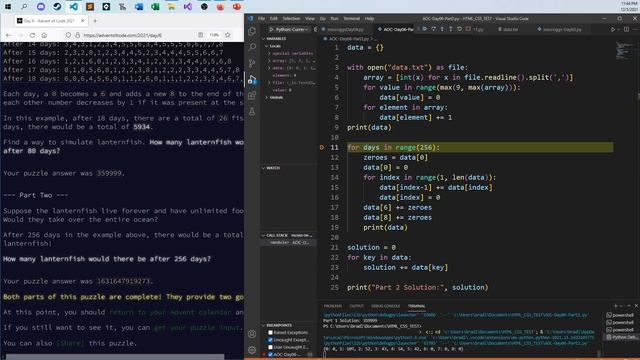
Task: Open Steam from the taskbar
Action: point(57,7)
